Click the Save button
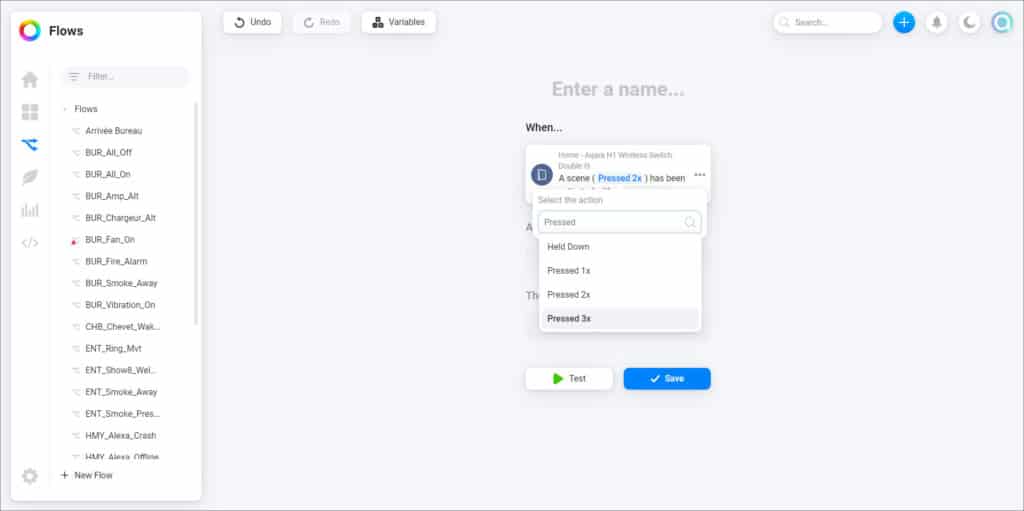Screen dimensions: 1024x511 pyautogui.click(x=667, y=379)
